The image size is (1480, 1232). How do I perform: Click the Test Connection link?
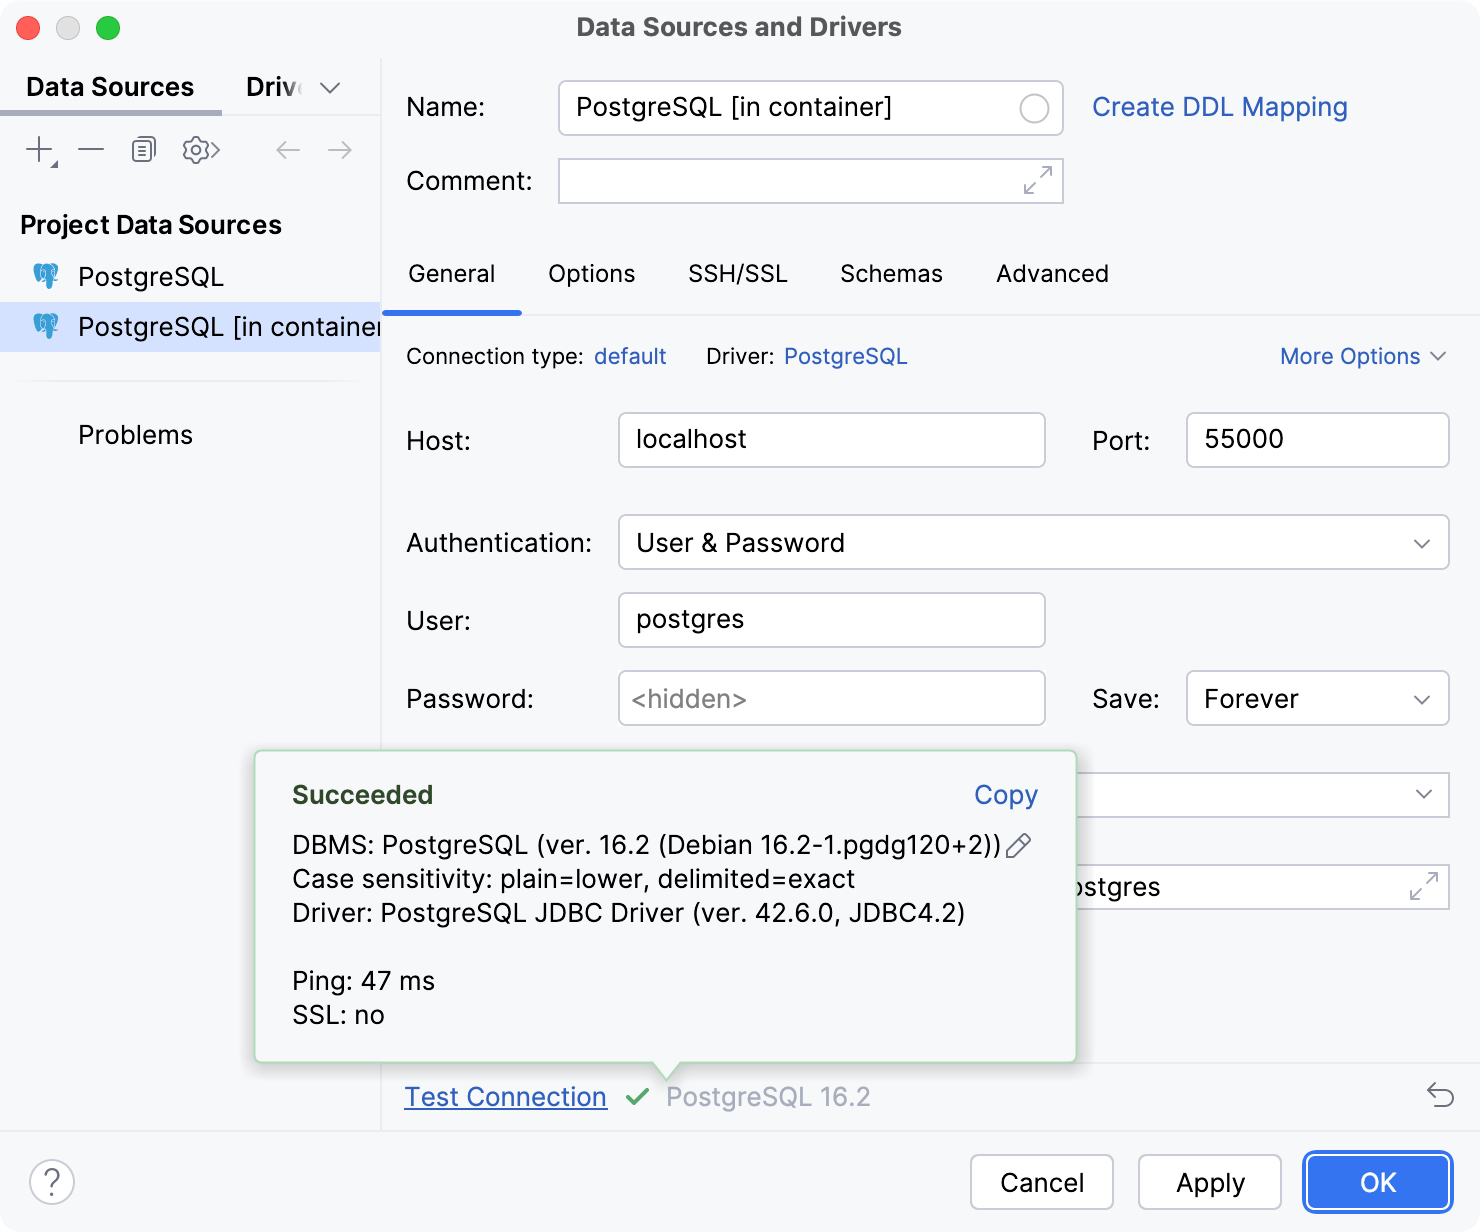coord(505,1096)
